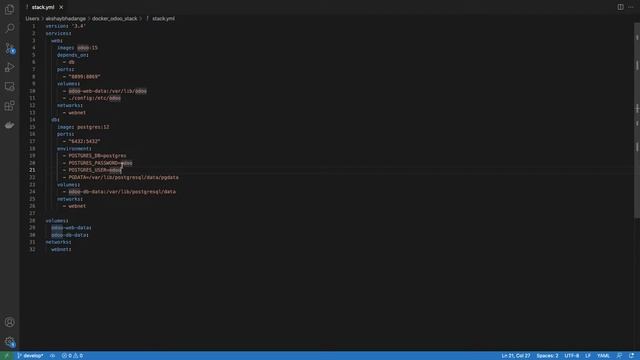The width and height of the screenshot is (640, 360).
Task: Click the POSTGRES_DB=postgres line
Action: tap(97, 156)
